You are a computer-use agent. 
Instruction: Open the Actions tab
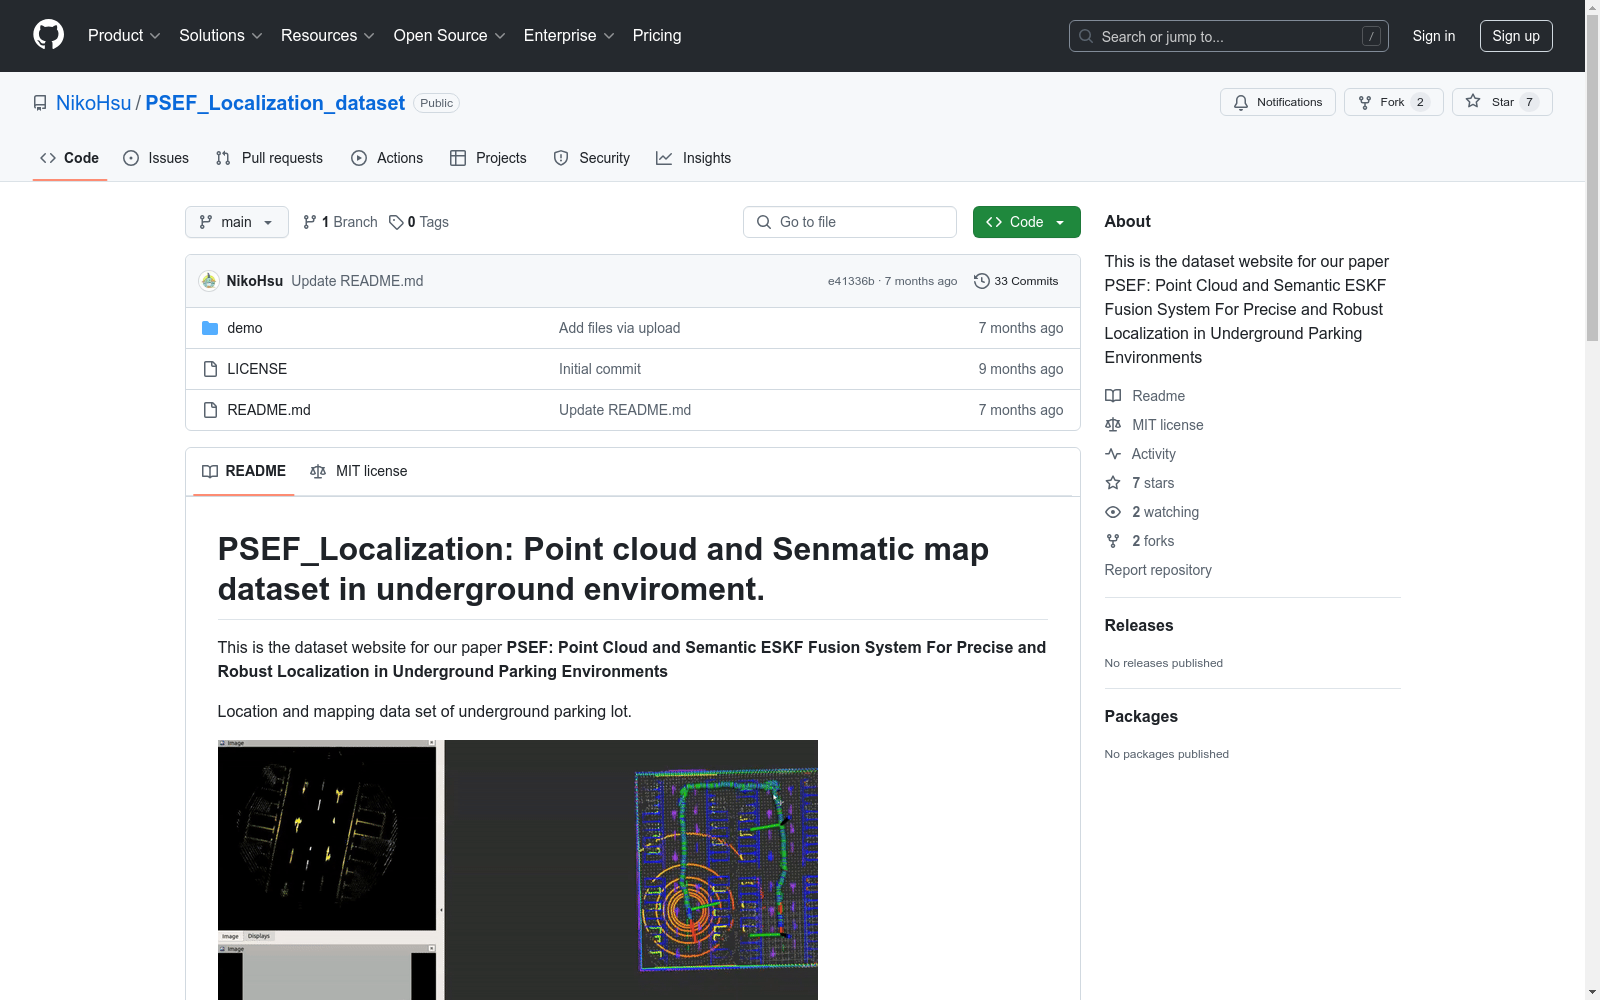pyautogui.click(x=387, y=158)
